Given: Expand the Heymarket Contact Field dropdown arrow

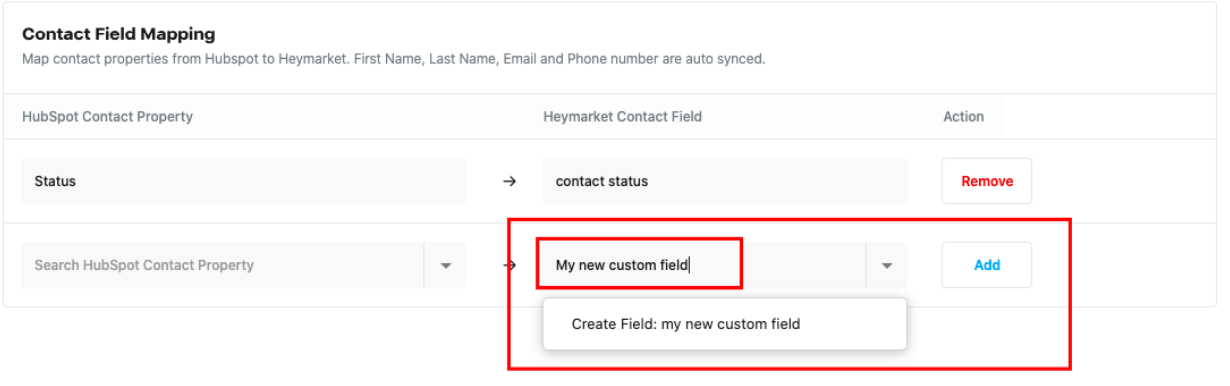Looking at the screenshot, I should (x=886, y=265).
